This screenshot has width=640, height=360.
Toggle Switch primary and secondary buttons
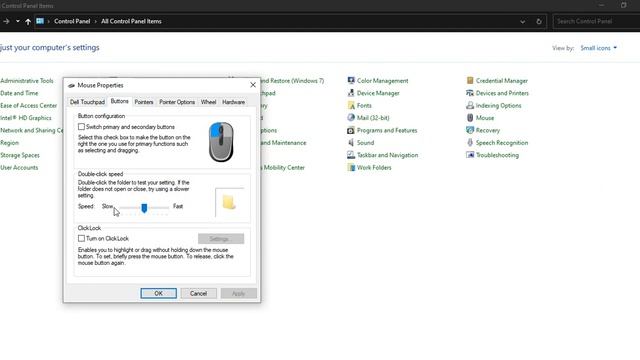pyautogui.click(x=81, y=127)
